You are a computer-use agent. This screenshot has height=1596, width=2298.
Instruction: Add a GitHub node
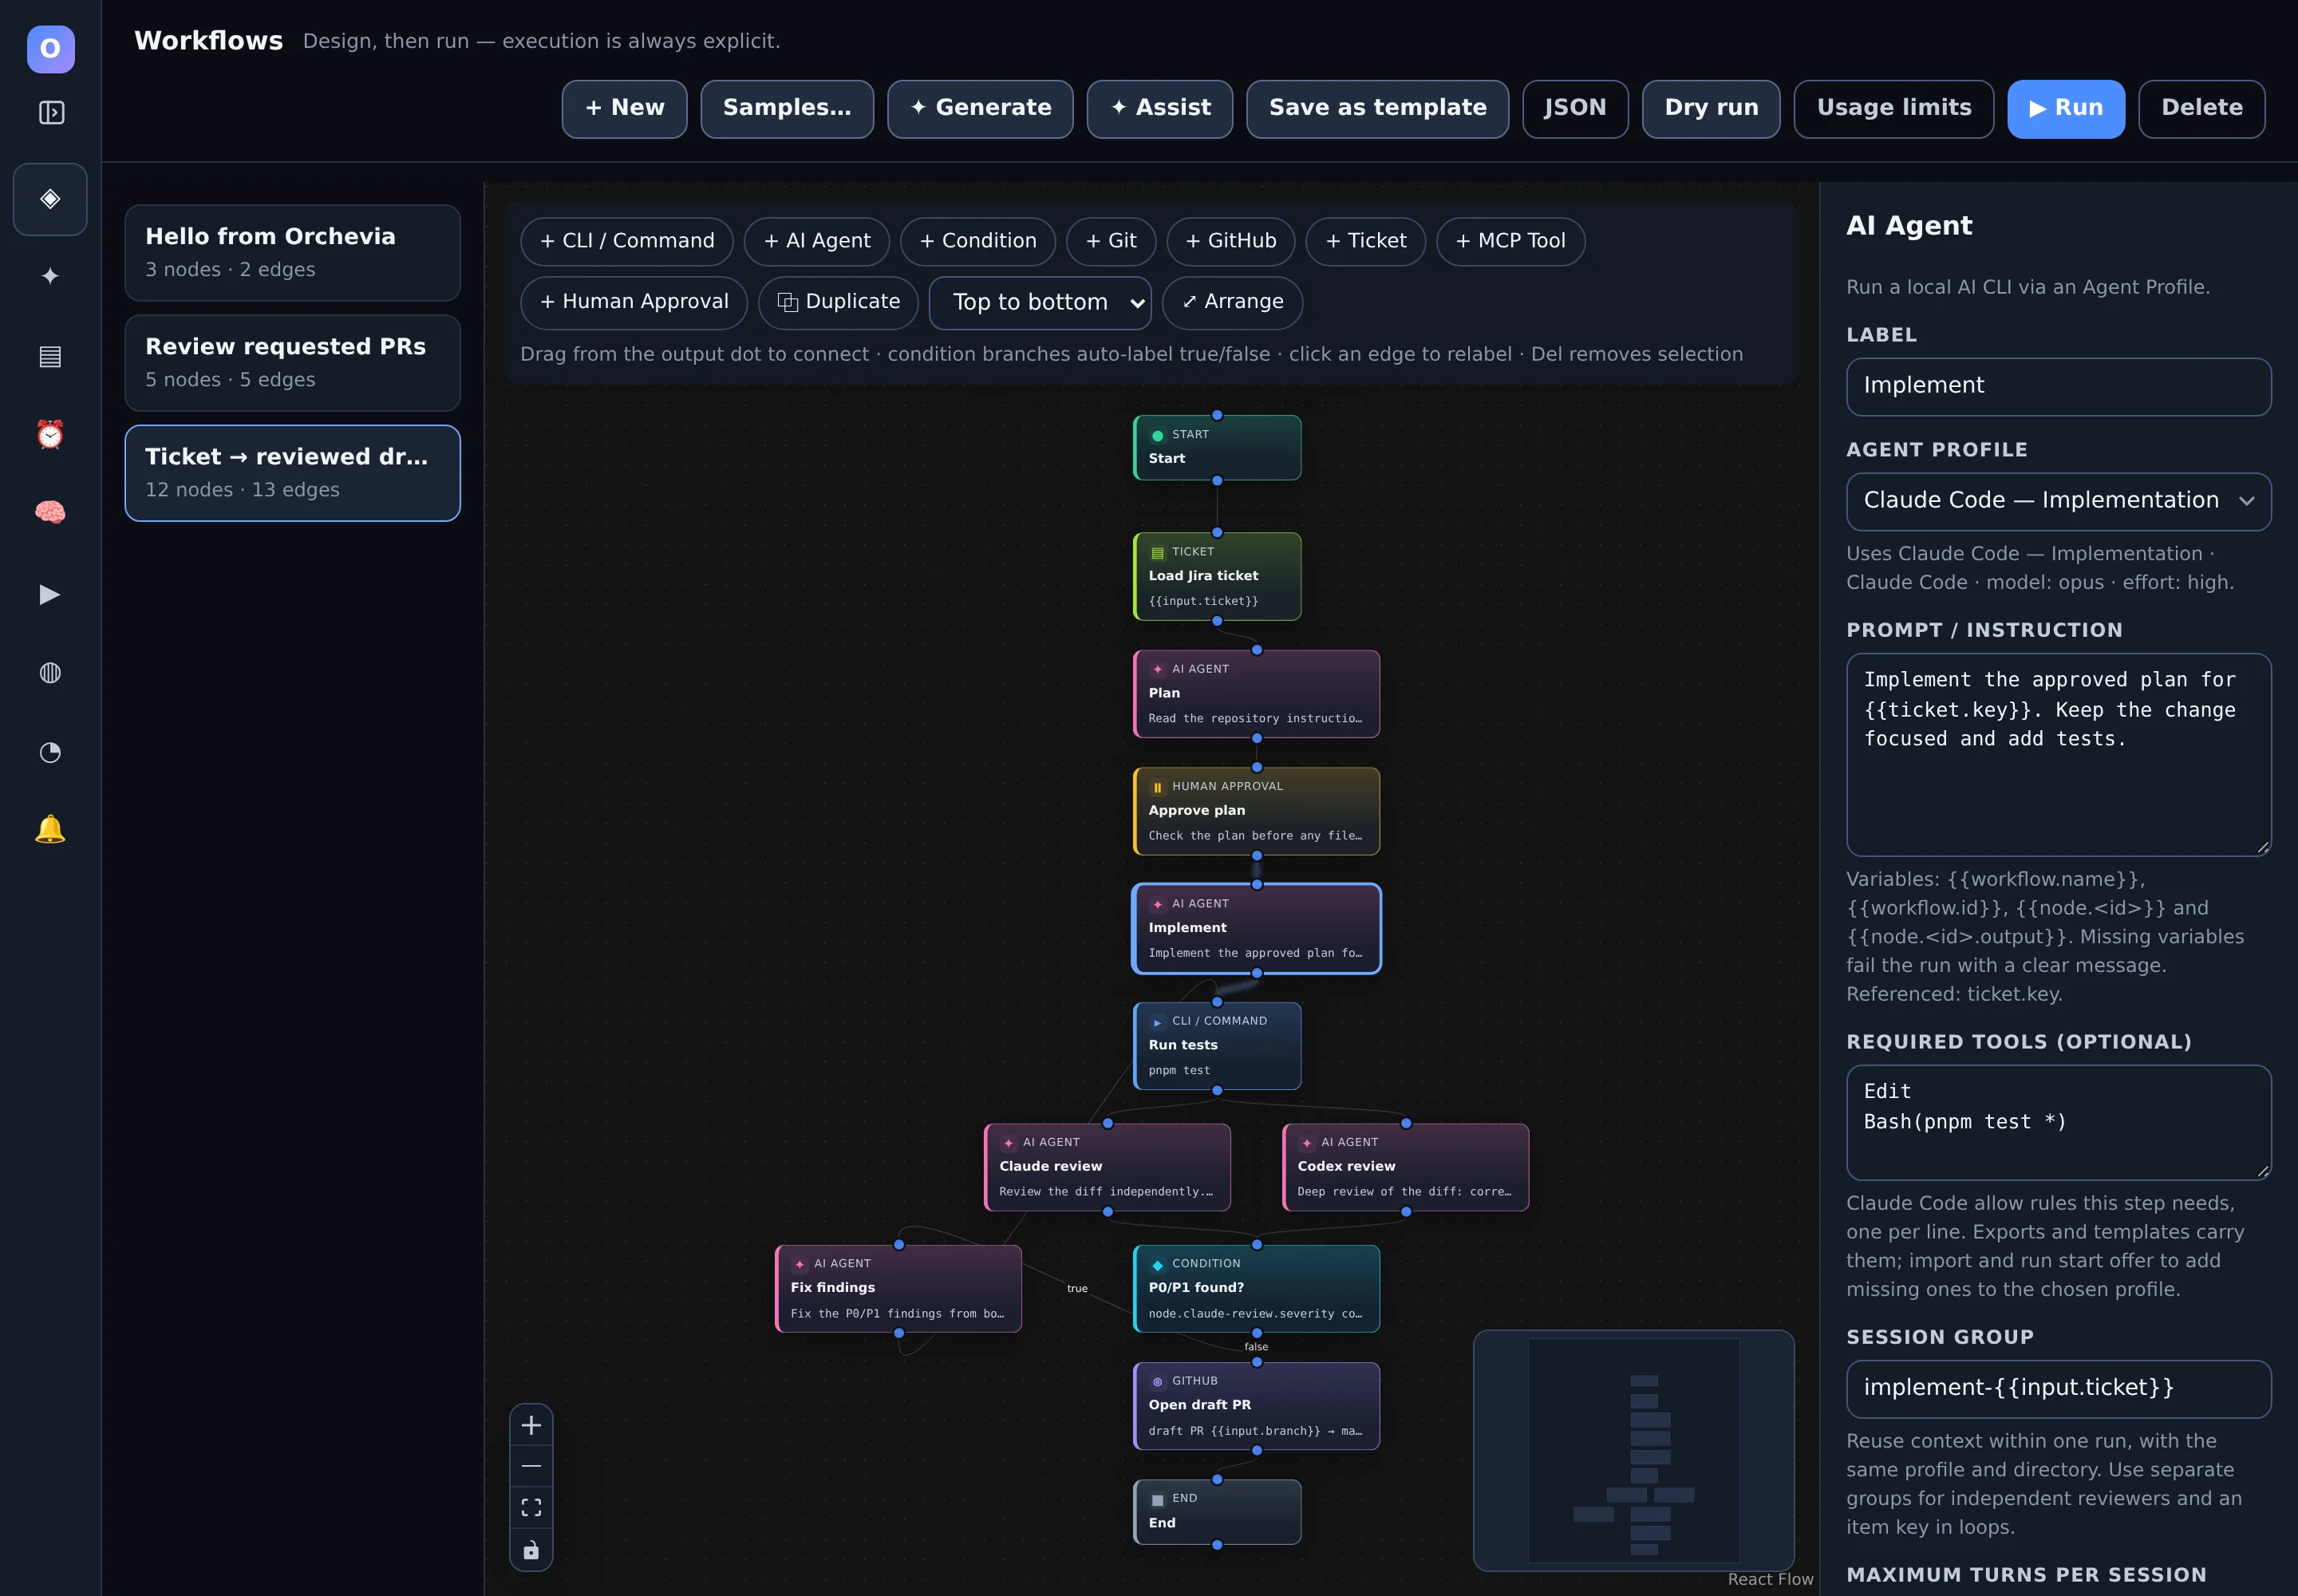pyautogui.click(x=1230, y=241)
